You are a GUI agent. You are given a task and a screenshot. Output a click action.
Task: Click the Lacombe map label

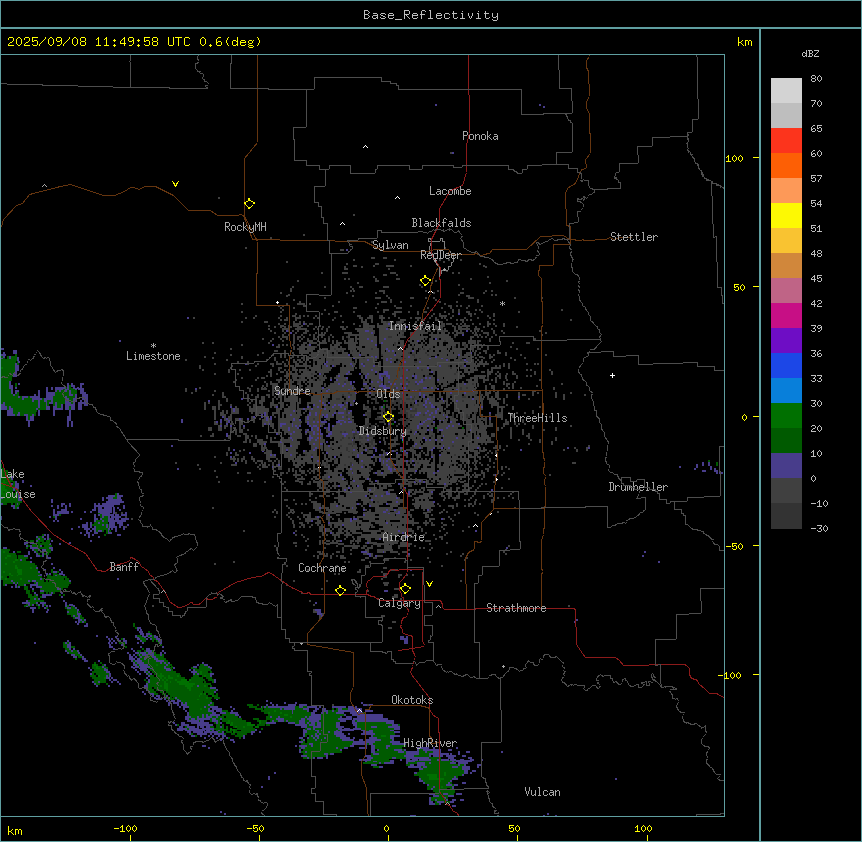[x=450, y=191]
